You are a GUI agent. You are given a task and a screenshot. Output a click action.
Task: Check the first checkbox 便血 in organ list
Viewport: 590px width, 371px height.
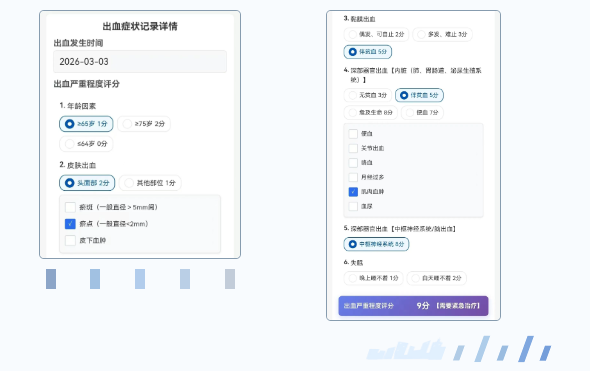coord(353,134)
